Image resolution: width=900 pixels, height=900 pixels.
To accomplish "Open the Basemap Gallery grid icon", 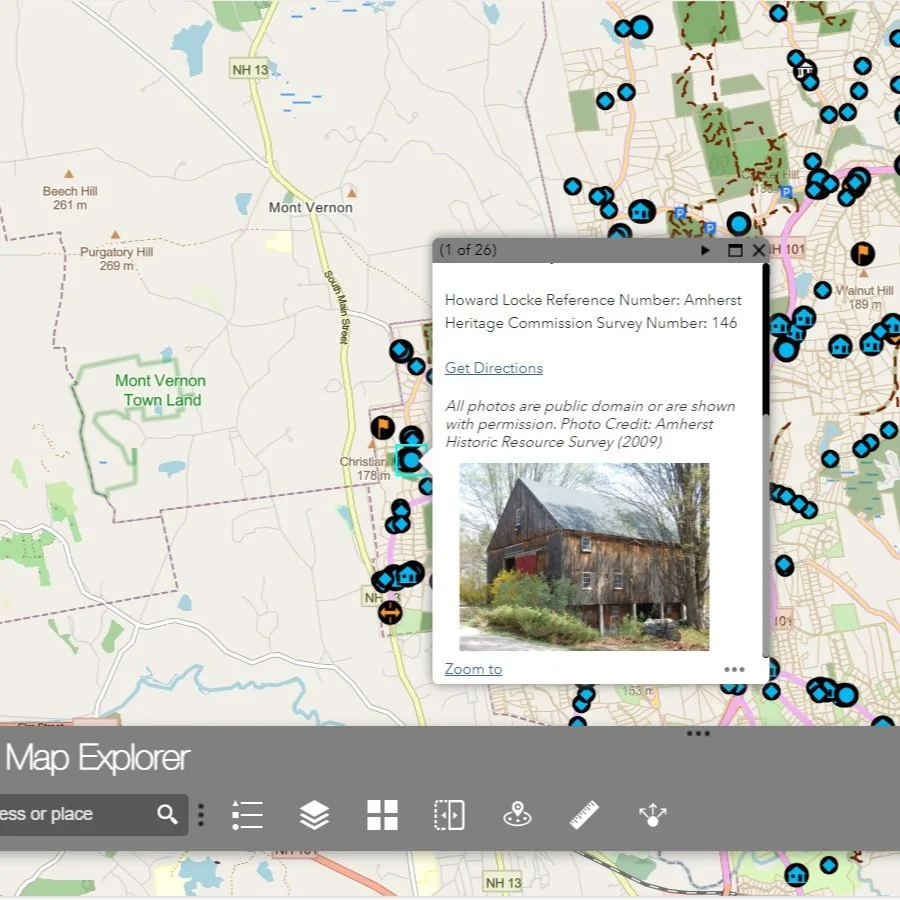I will click(x=382, y=814).
